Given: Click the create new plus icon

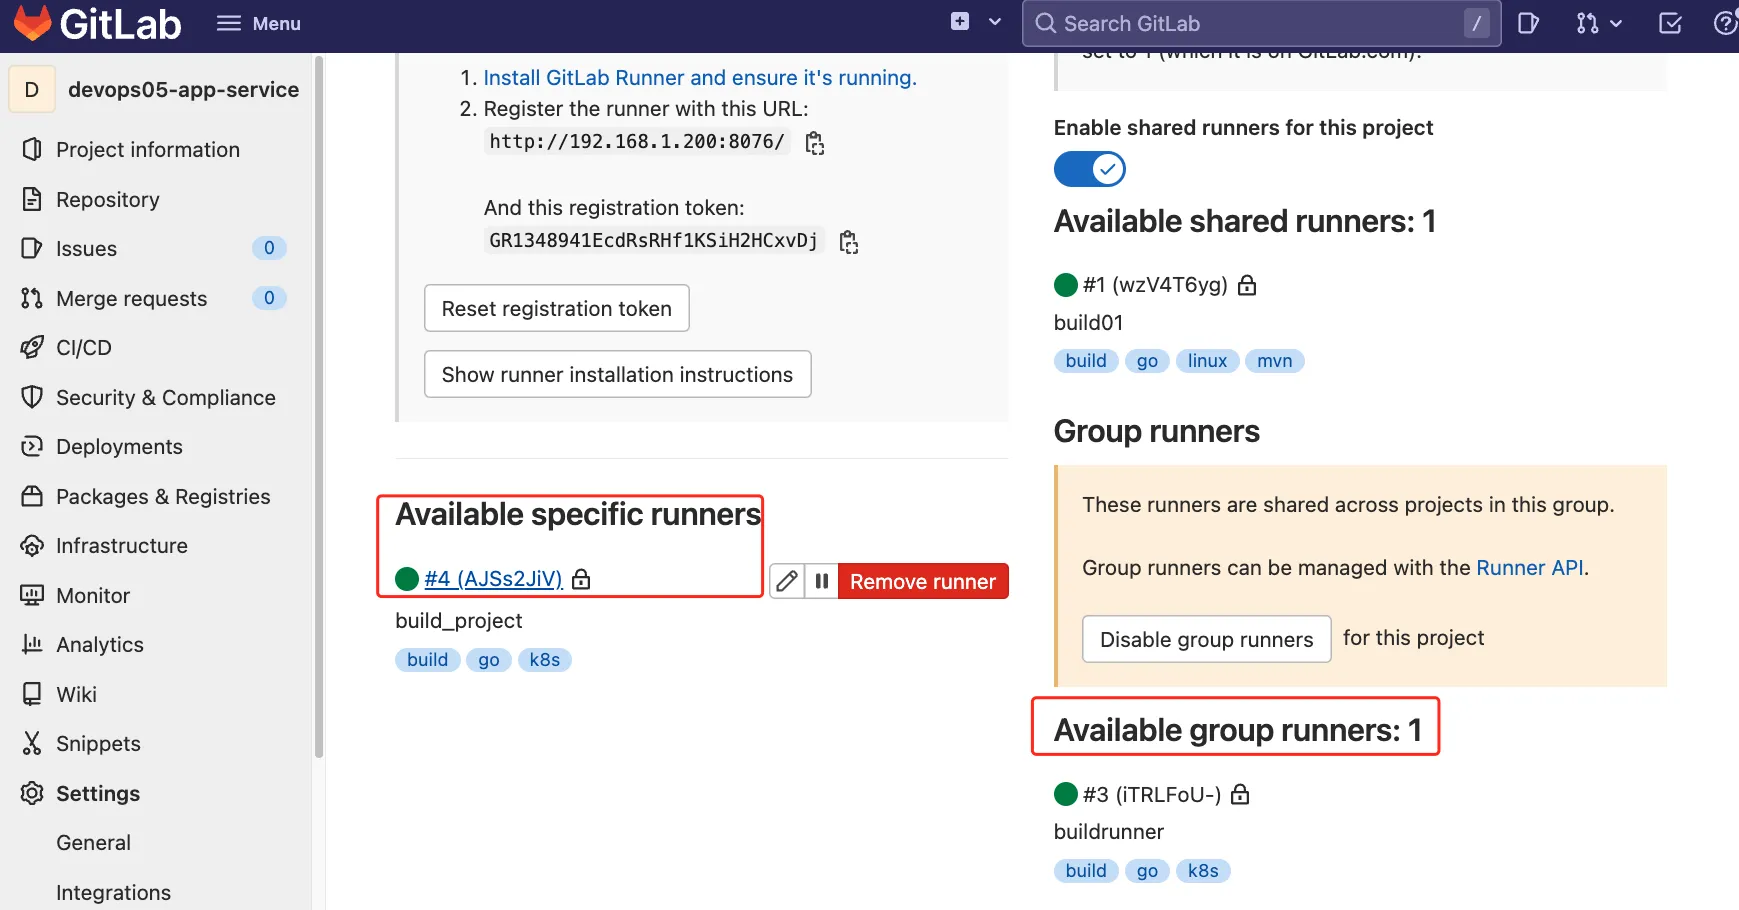Looking at the screenshot, I should (x=960, y=21).
